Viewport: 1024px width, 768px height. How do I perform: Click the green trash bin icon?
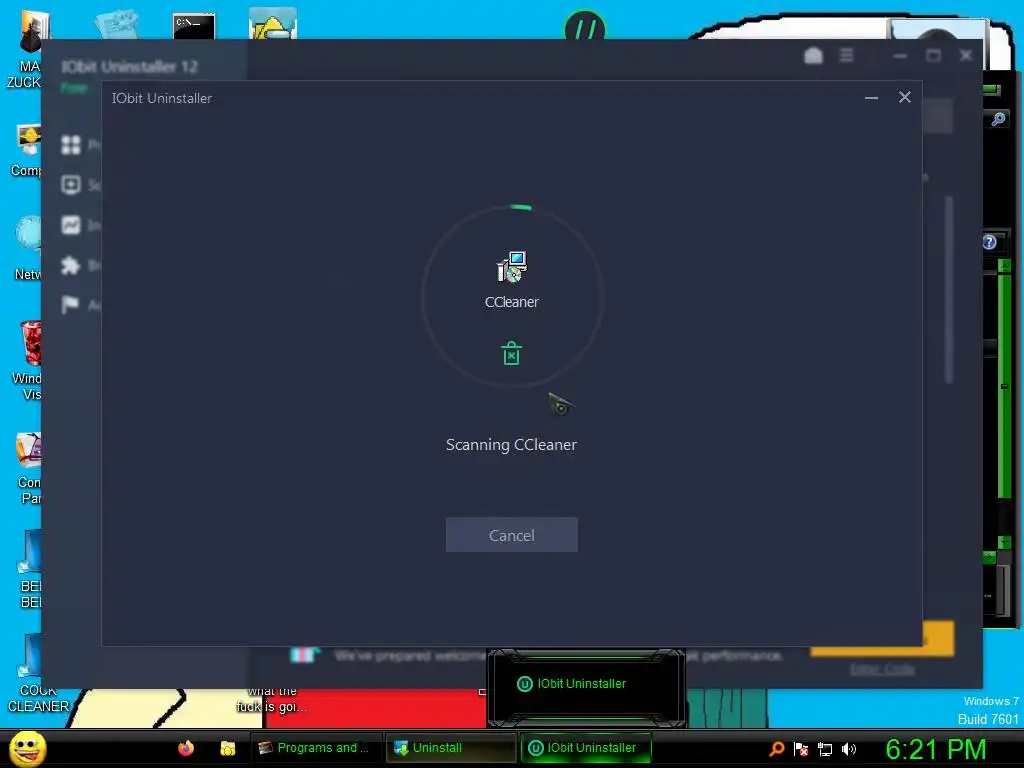coord(511,353)
